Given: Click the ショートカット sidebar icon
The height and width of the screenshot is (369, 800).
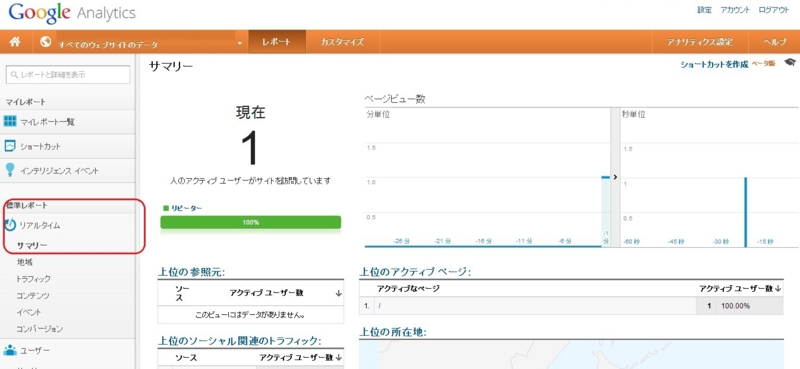Looking at the screenshot, I should coord(10,146).
